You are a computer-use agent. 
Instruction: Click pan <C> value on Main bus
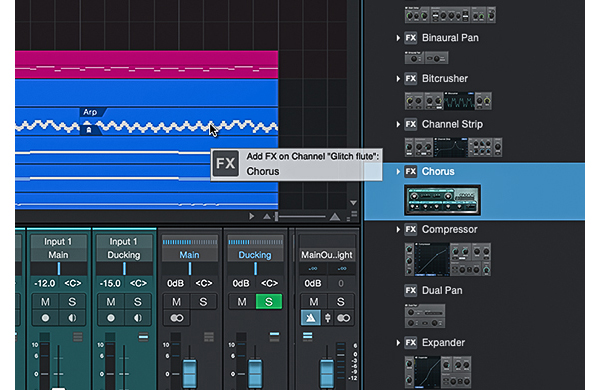[204, 284]
